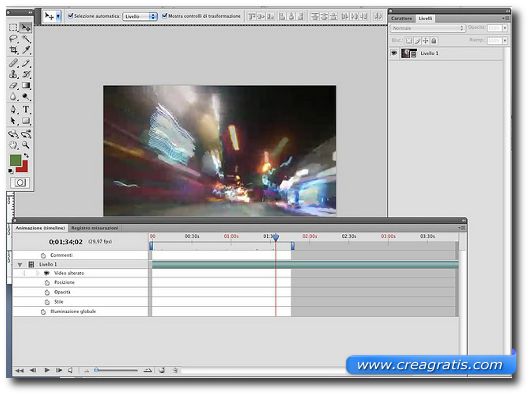Reset default foreground and background colors
This screenshot has width=530, height=396.
(11, 171)
